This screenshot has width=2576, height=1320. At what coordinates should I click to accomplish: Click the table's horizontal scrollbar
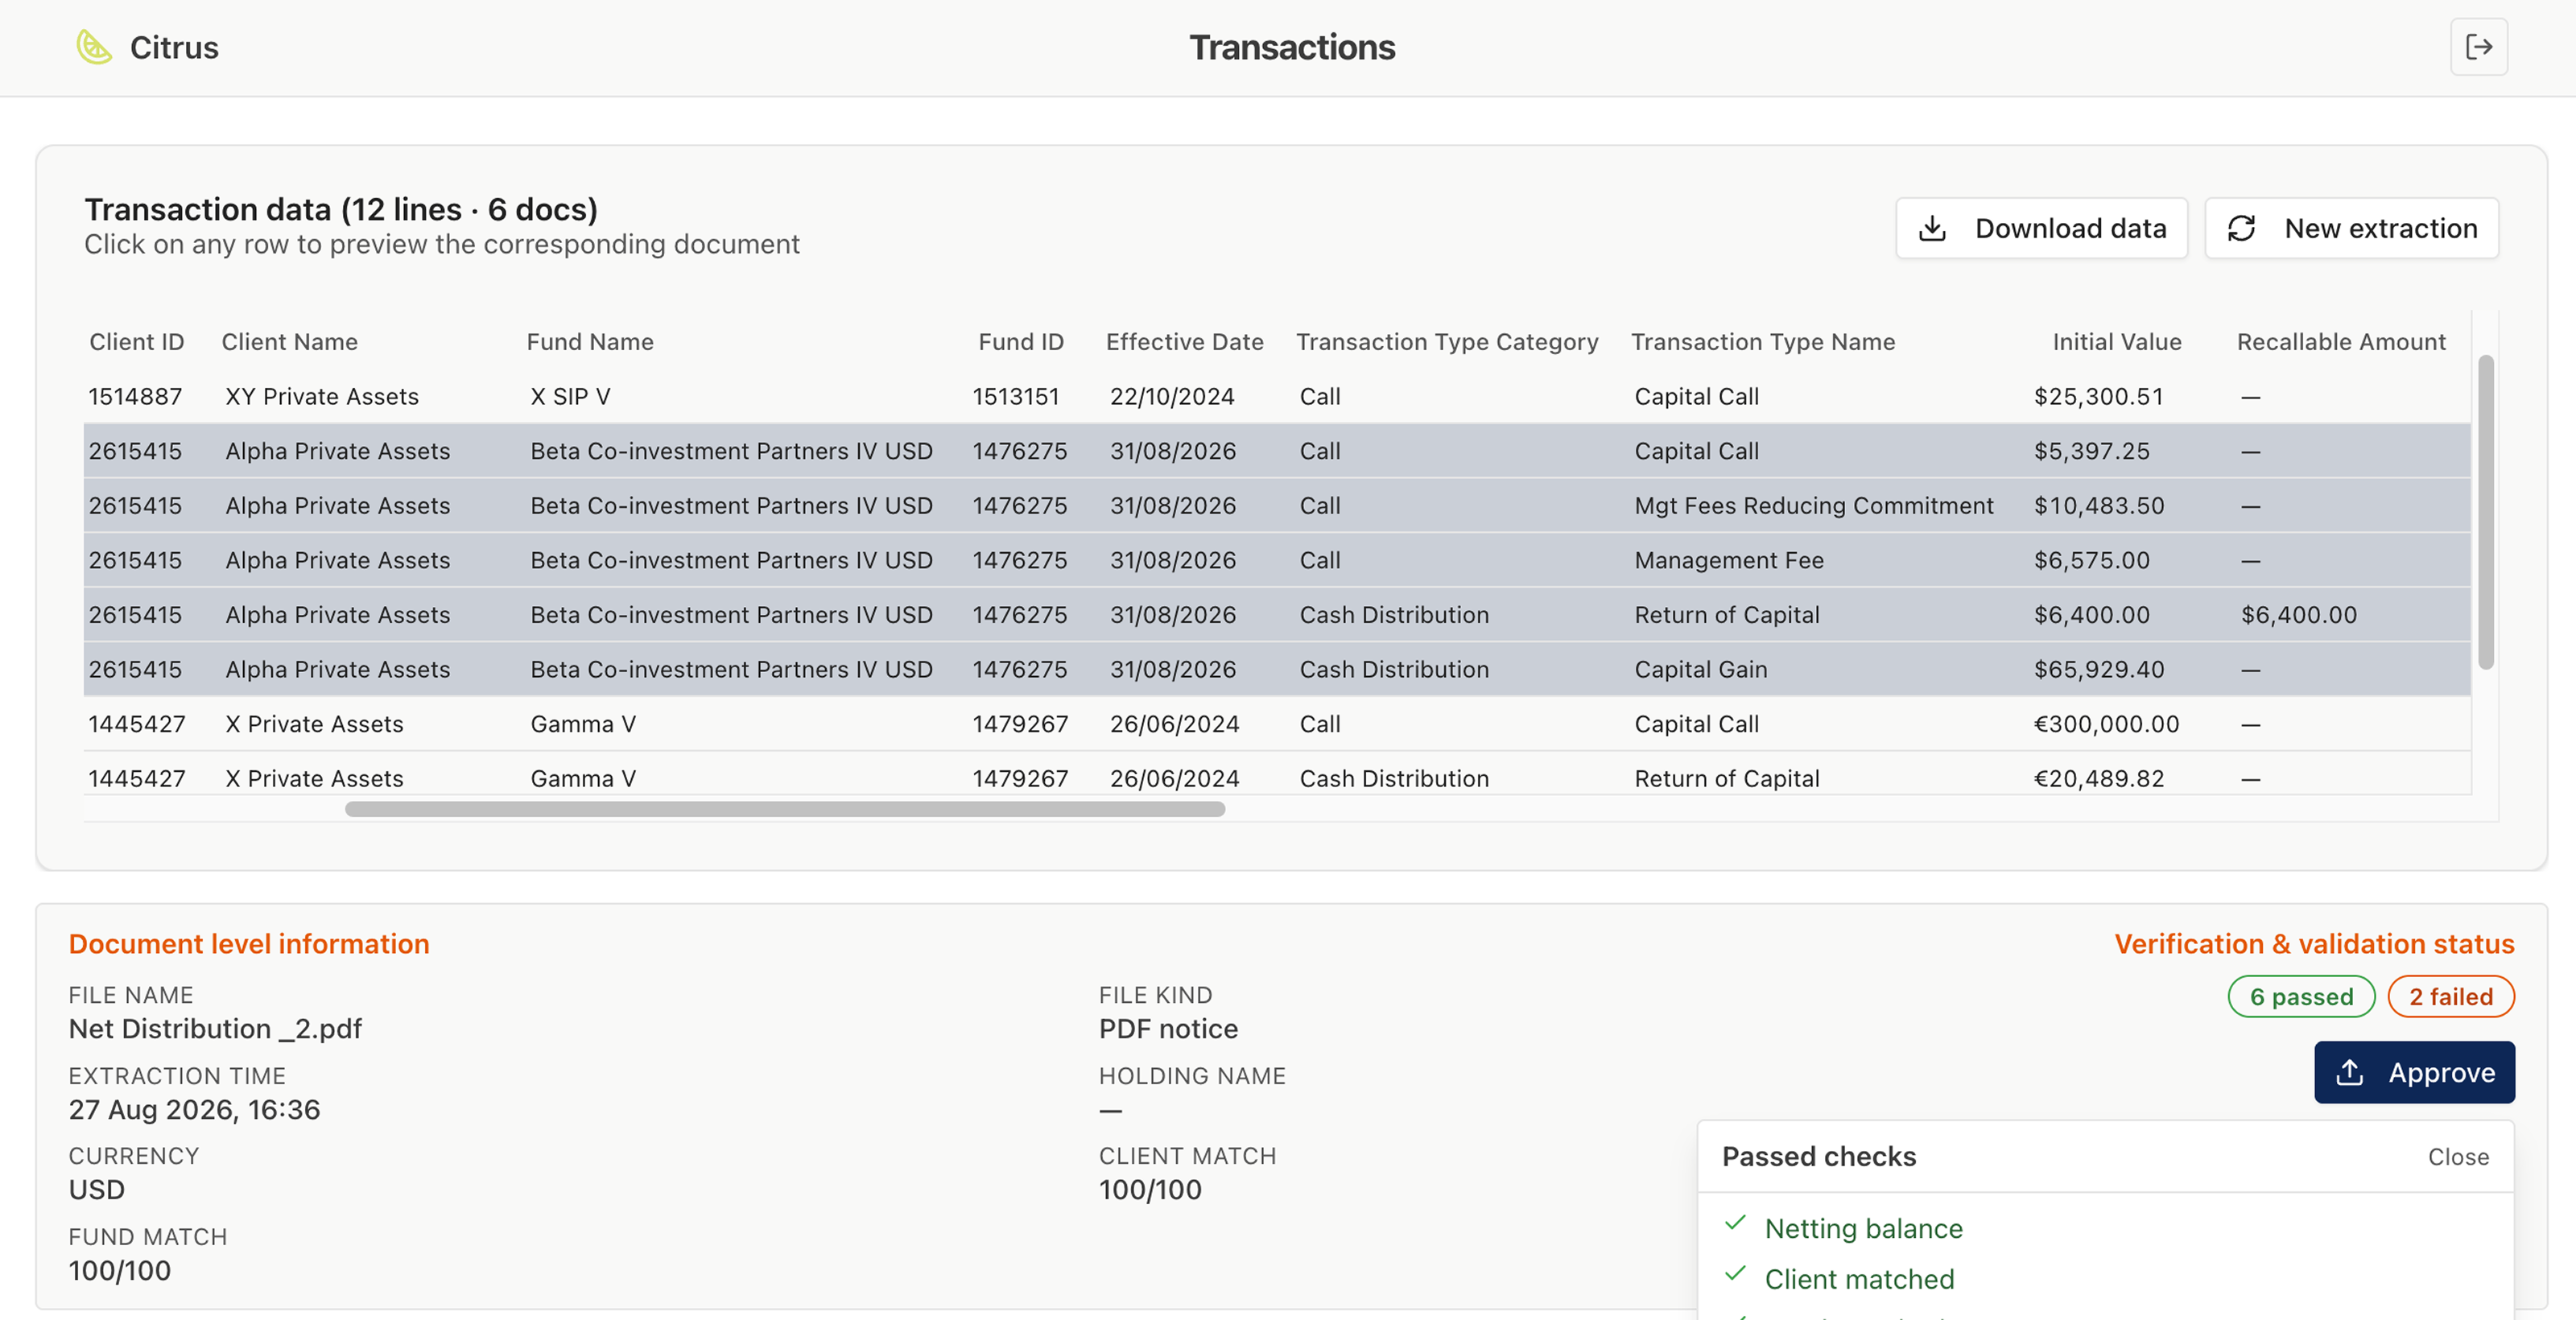coord(785,809)
